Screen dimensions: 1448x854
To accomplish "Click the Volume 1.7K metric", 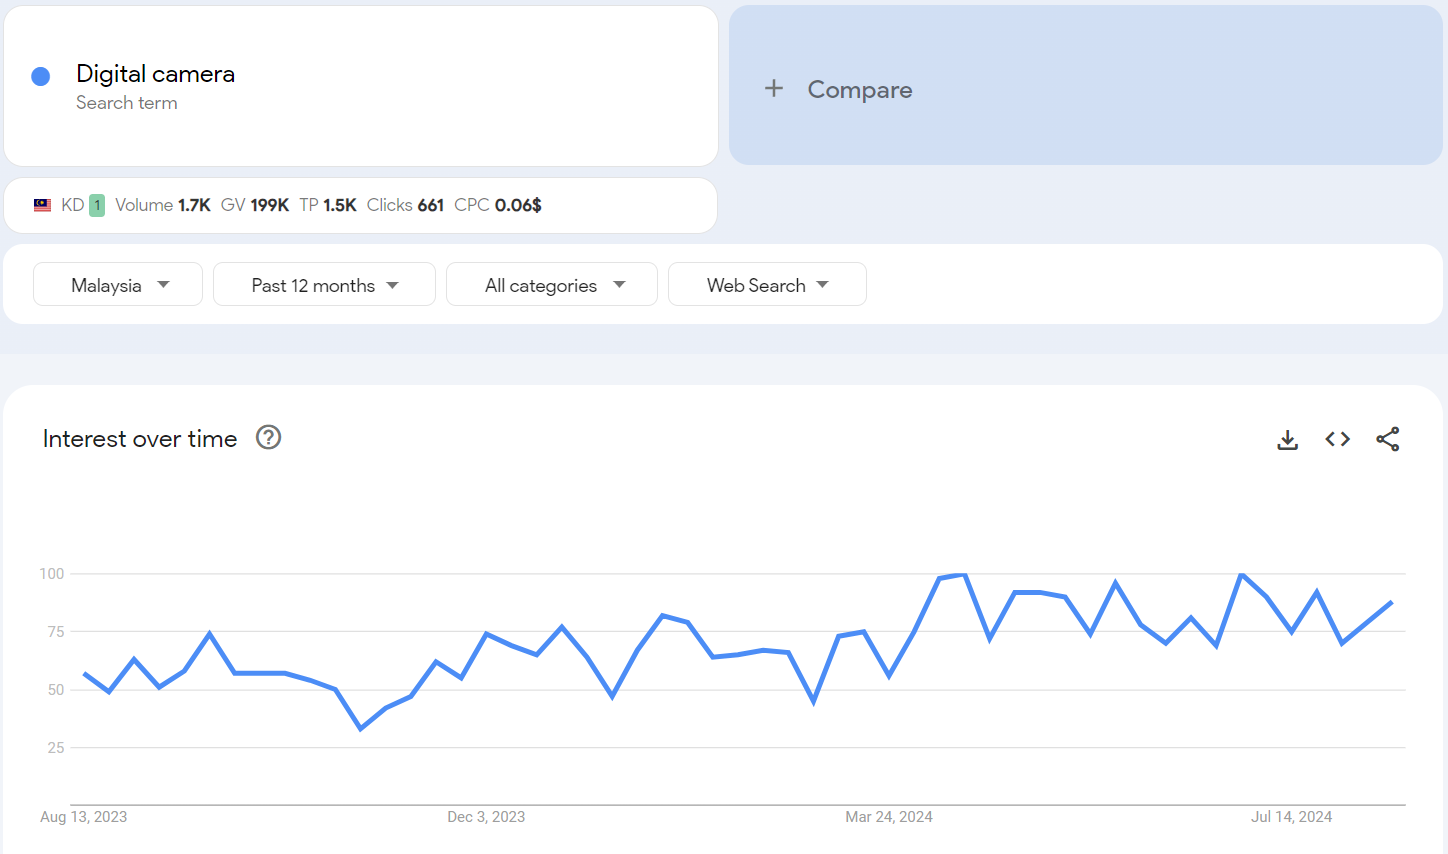I will (x=162, y=205).
